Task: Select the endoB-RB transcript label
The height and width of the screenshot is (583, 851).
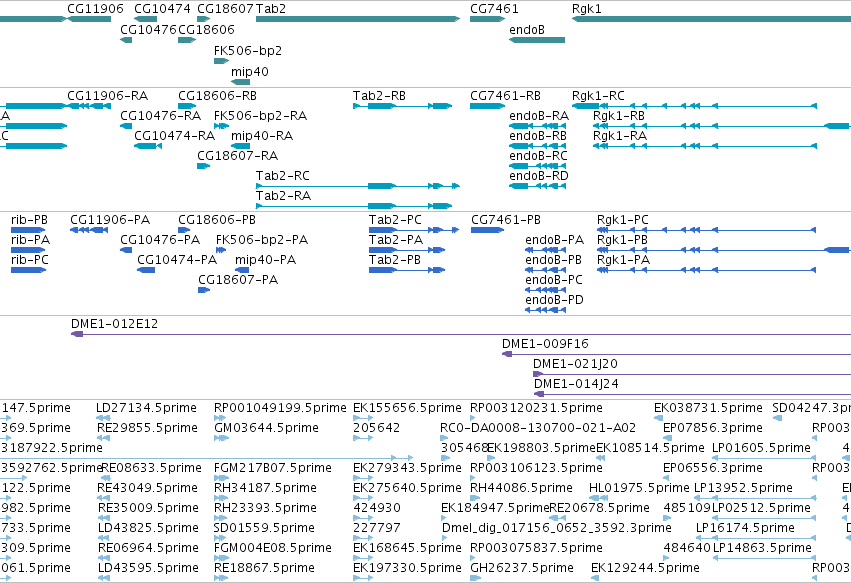Action: [x=538, y=136]
